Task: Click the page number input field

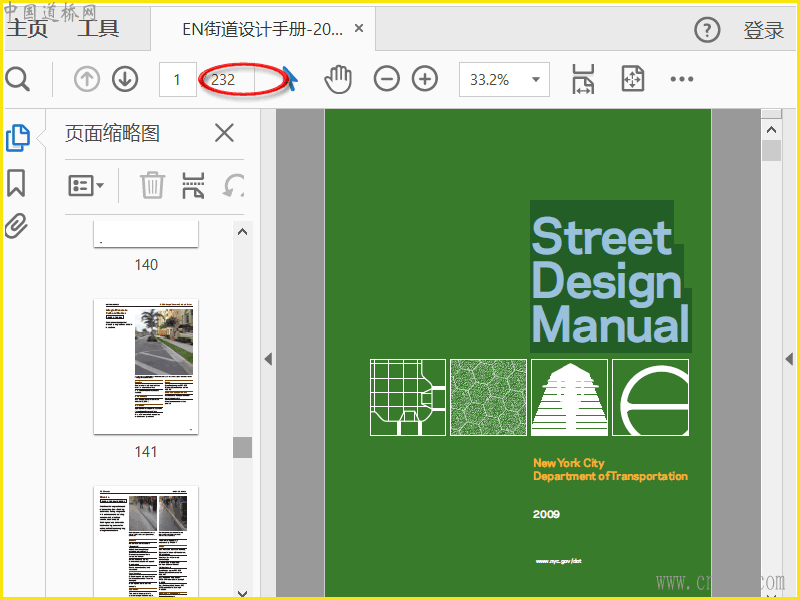Action: (x=178, y=80)
